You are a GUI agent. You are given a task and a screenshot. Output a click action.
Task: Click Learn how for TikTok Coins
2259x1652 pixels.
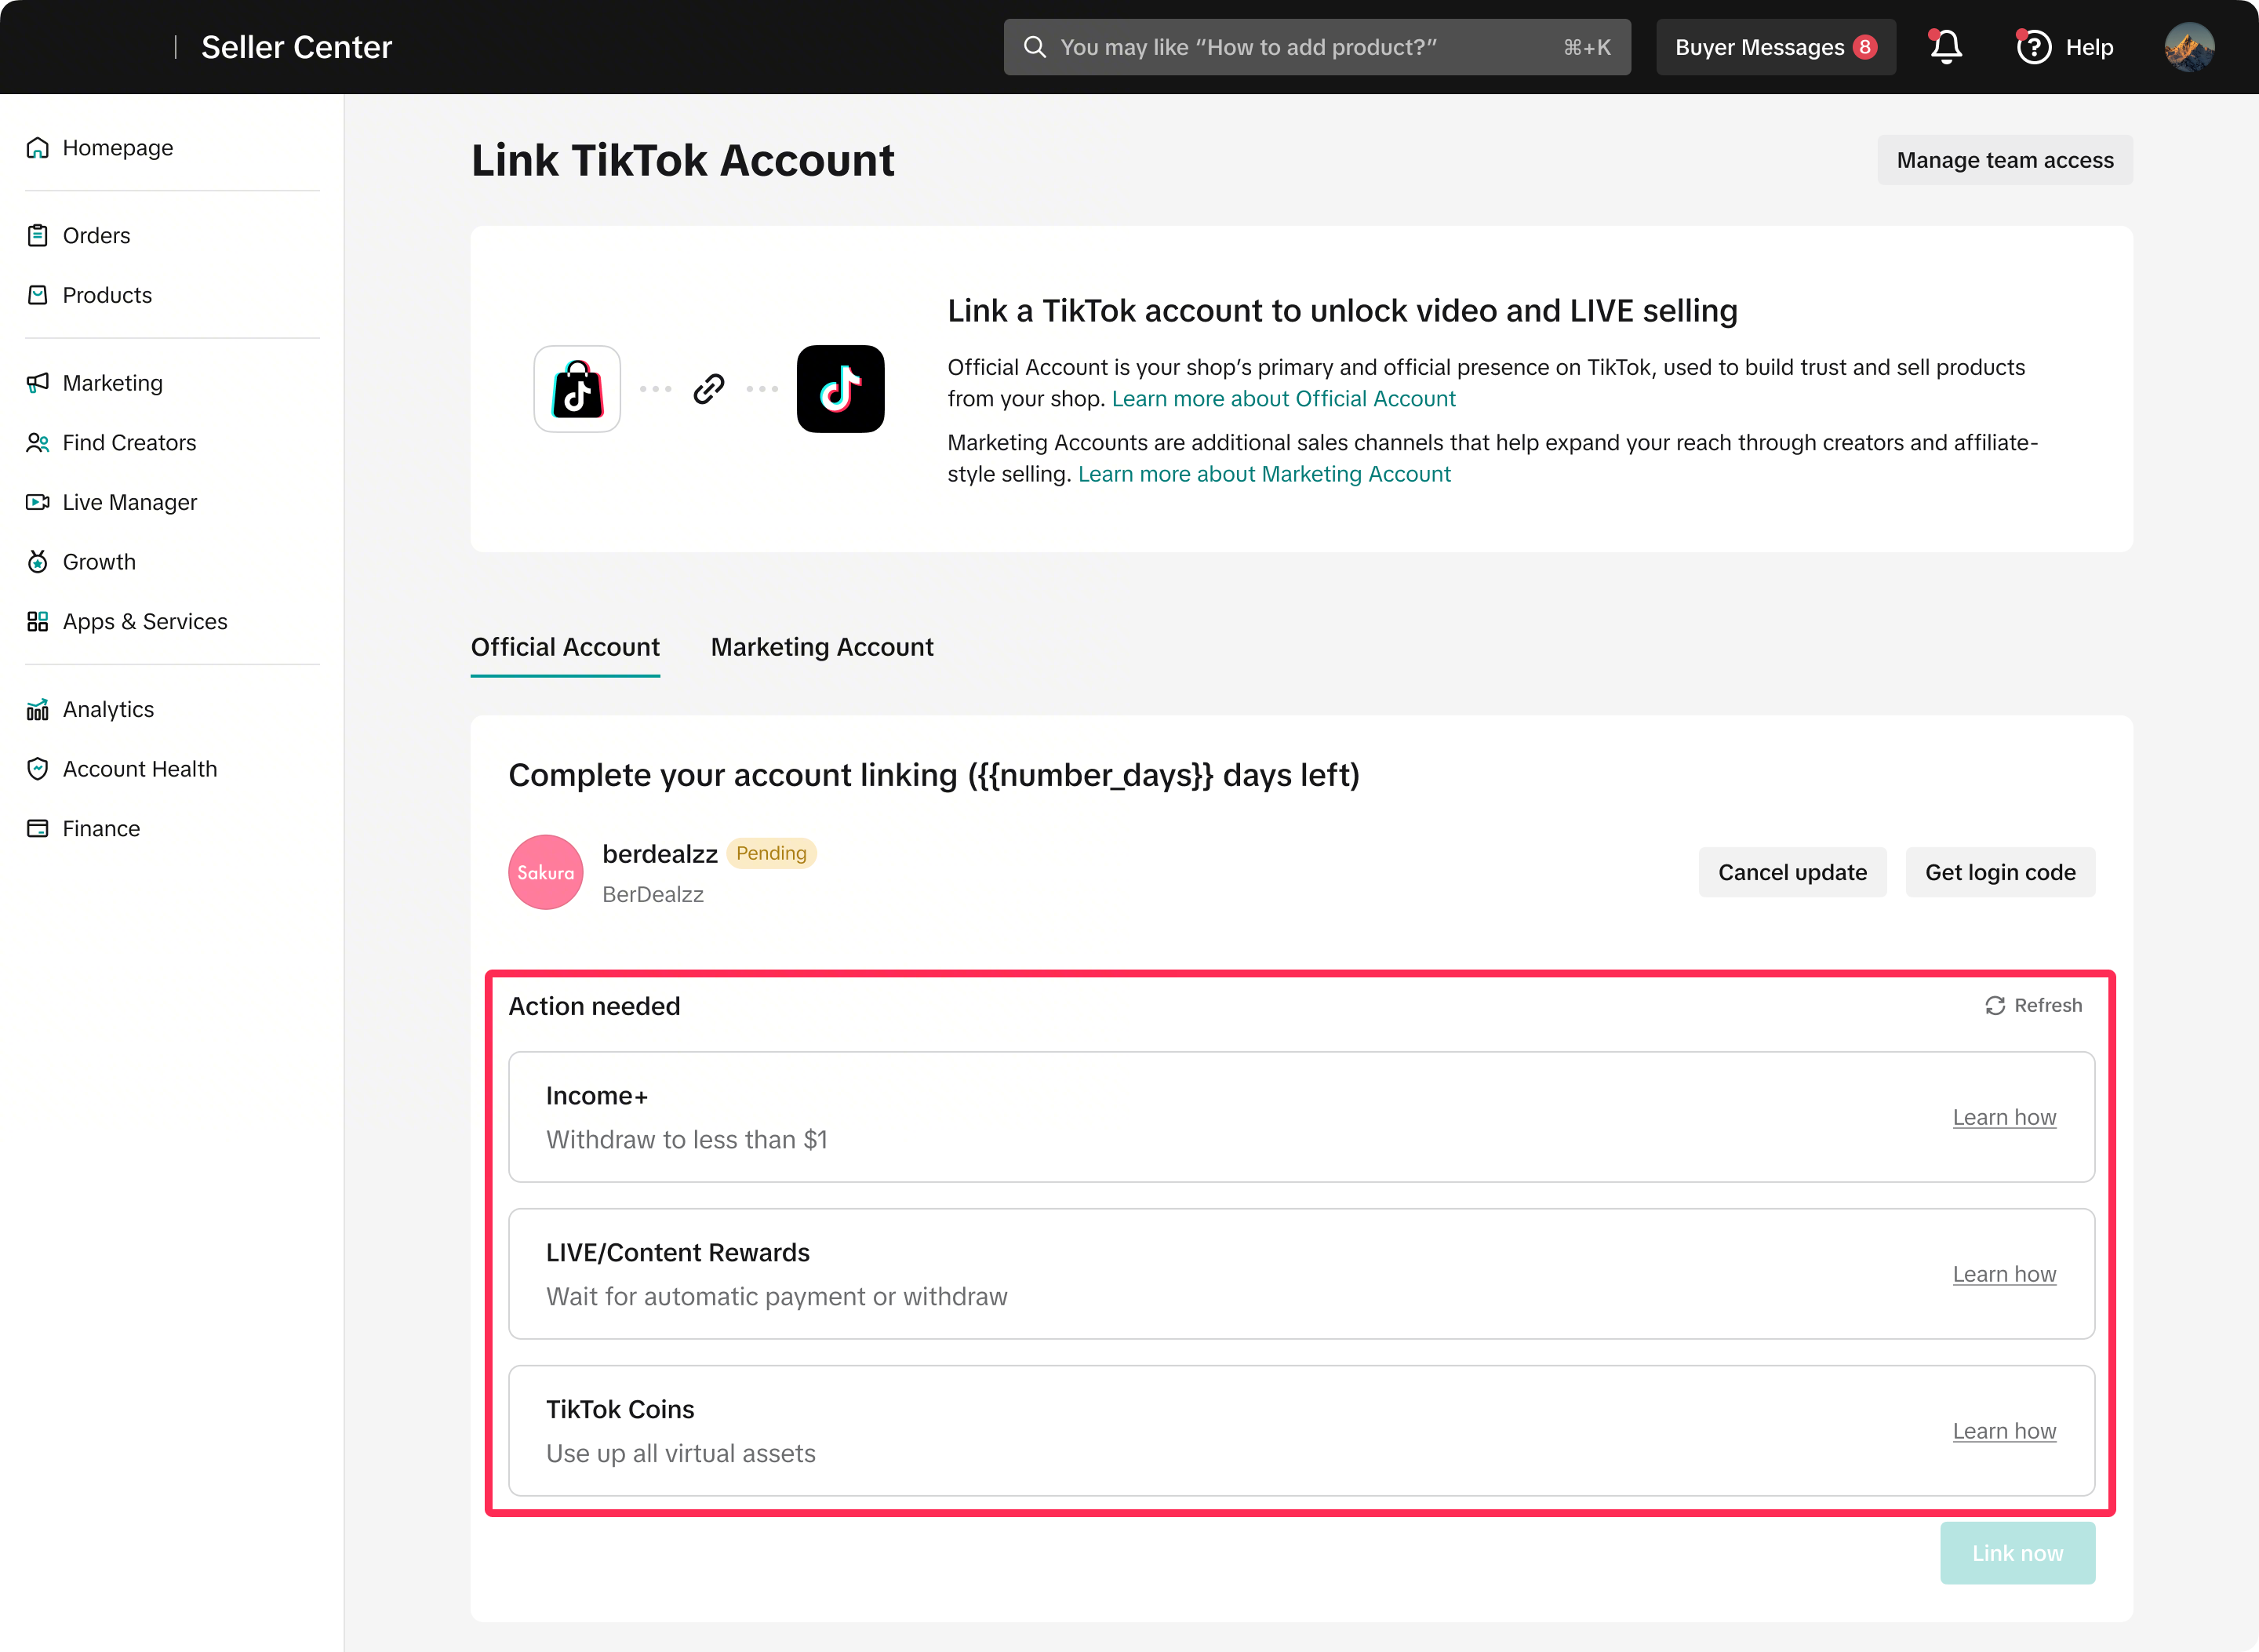click(x=2004, y=1431)
